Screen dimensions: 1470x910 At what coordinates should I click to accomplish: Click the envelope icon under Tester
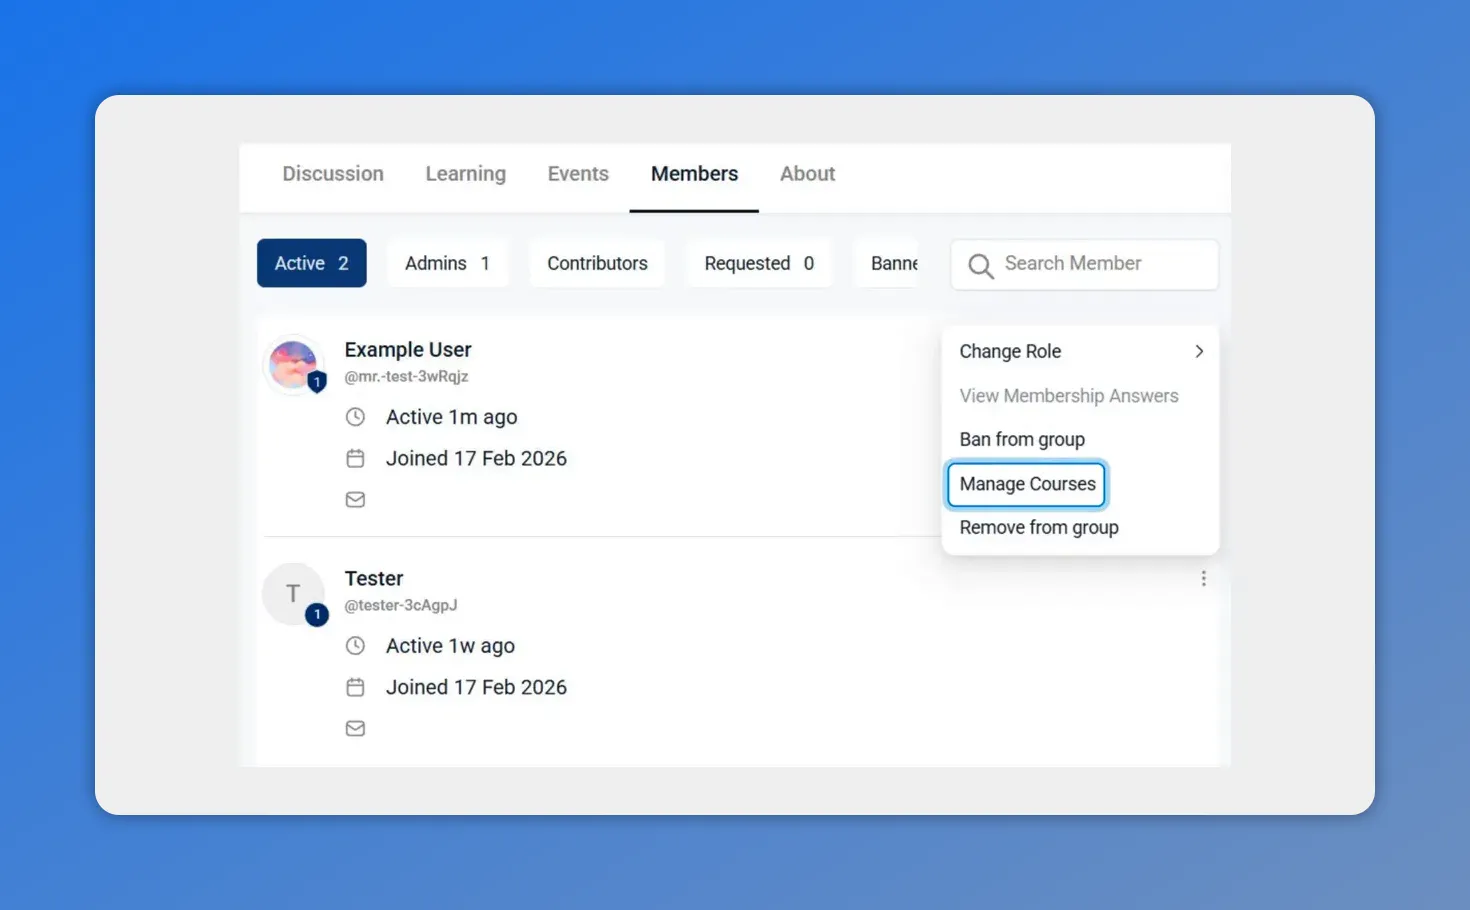click(x=356, y=728)
